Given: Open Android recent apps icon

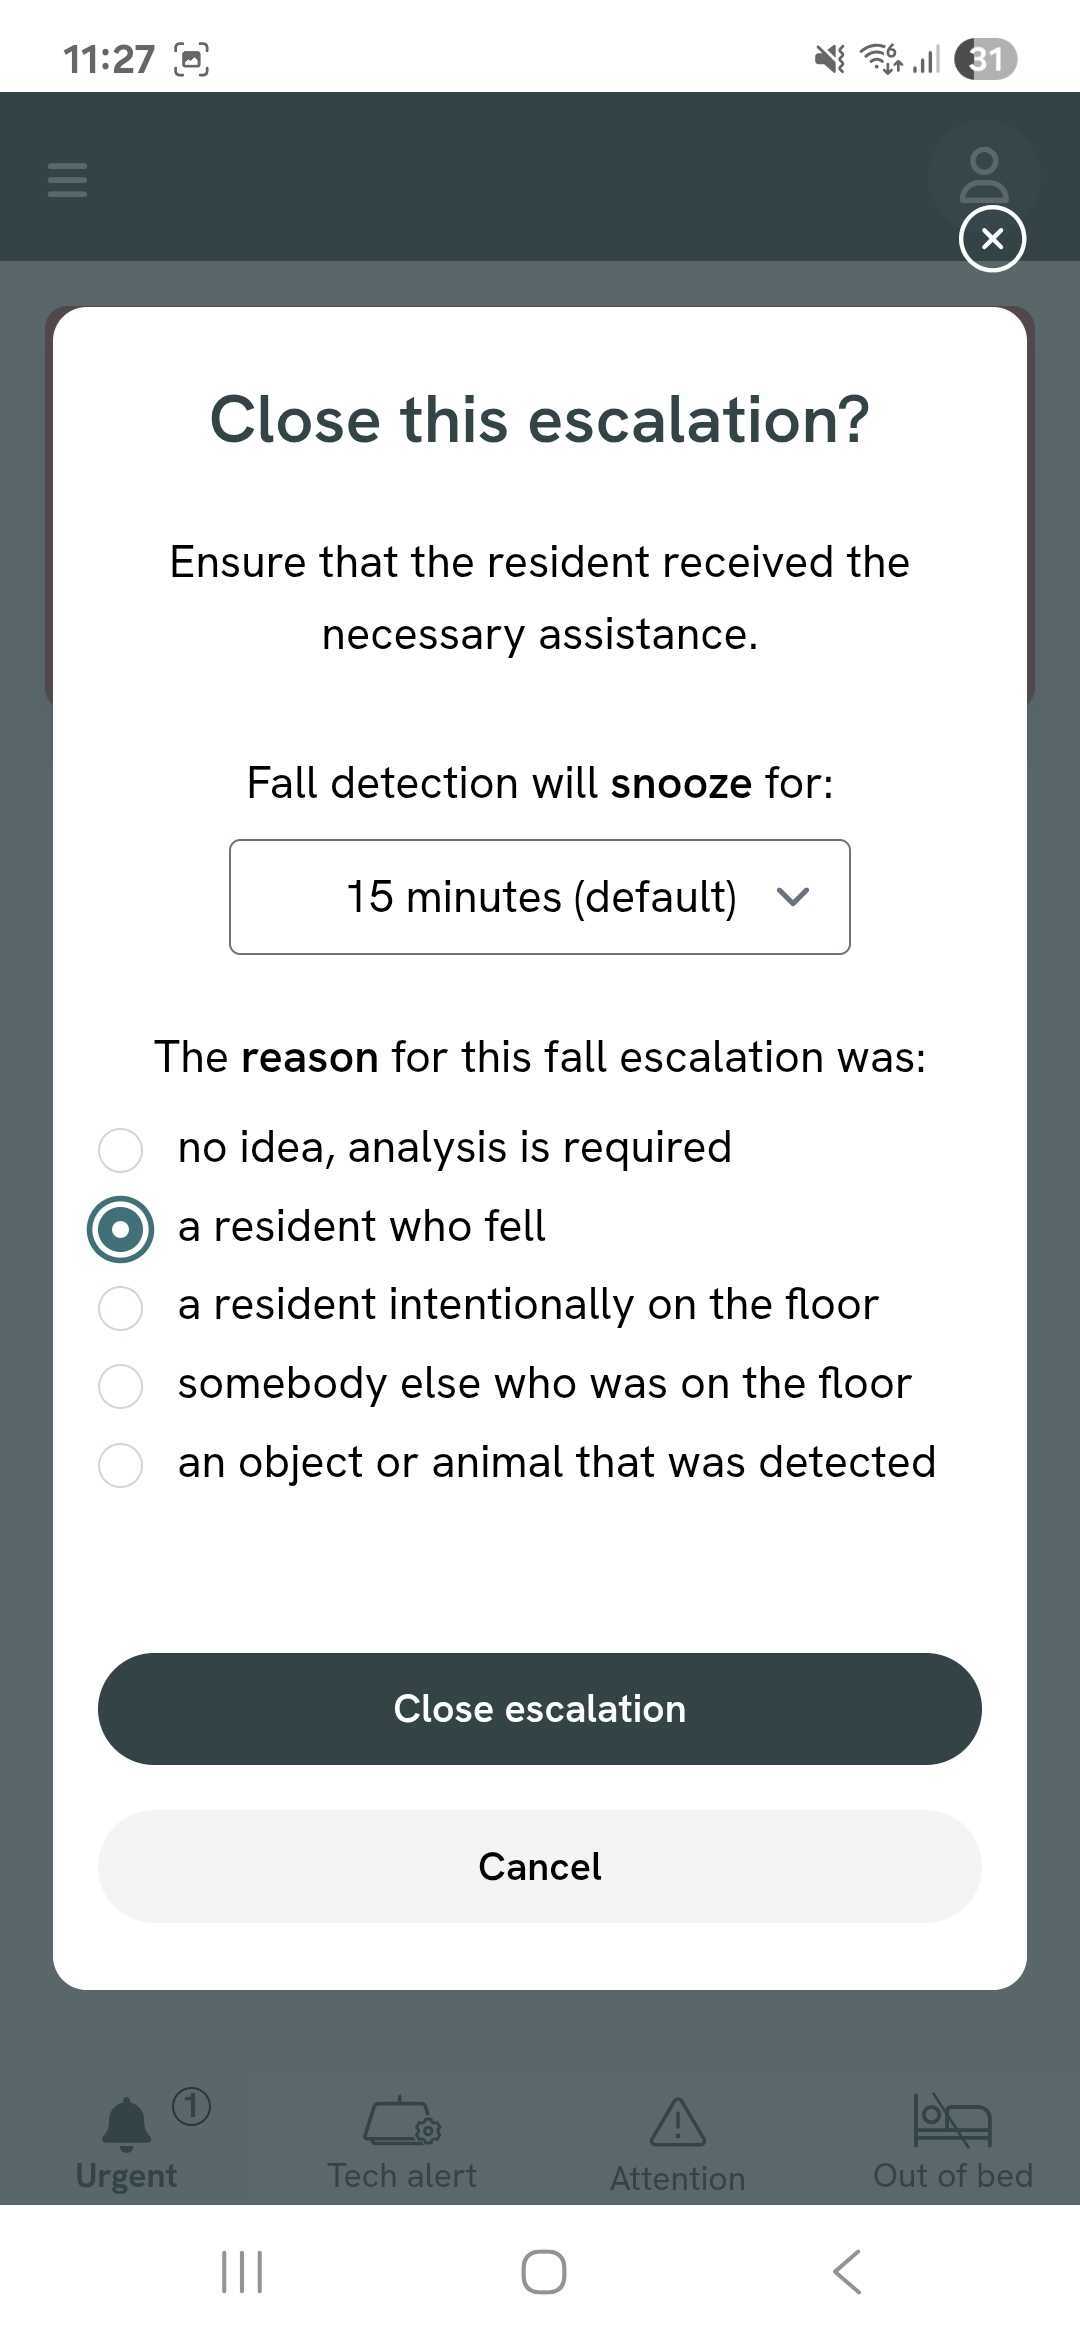Looking at the screenshot, I should (241, 2272).
